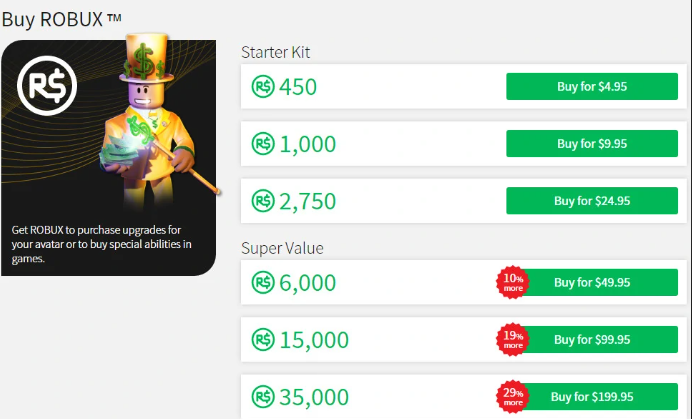Click the 19% more red badge
Image resolution: width=692 pixels, height=419 pixels.
pyautogui.click(x=512, y=340)
